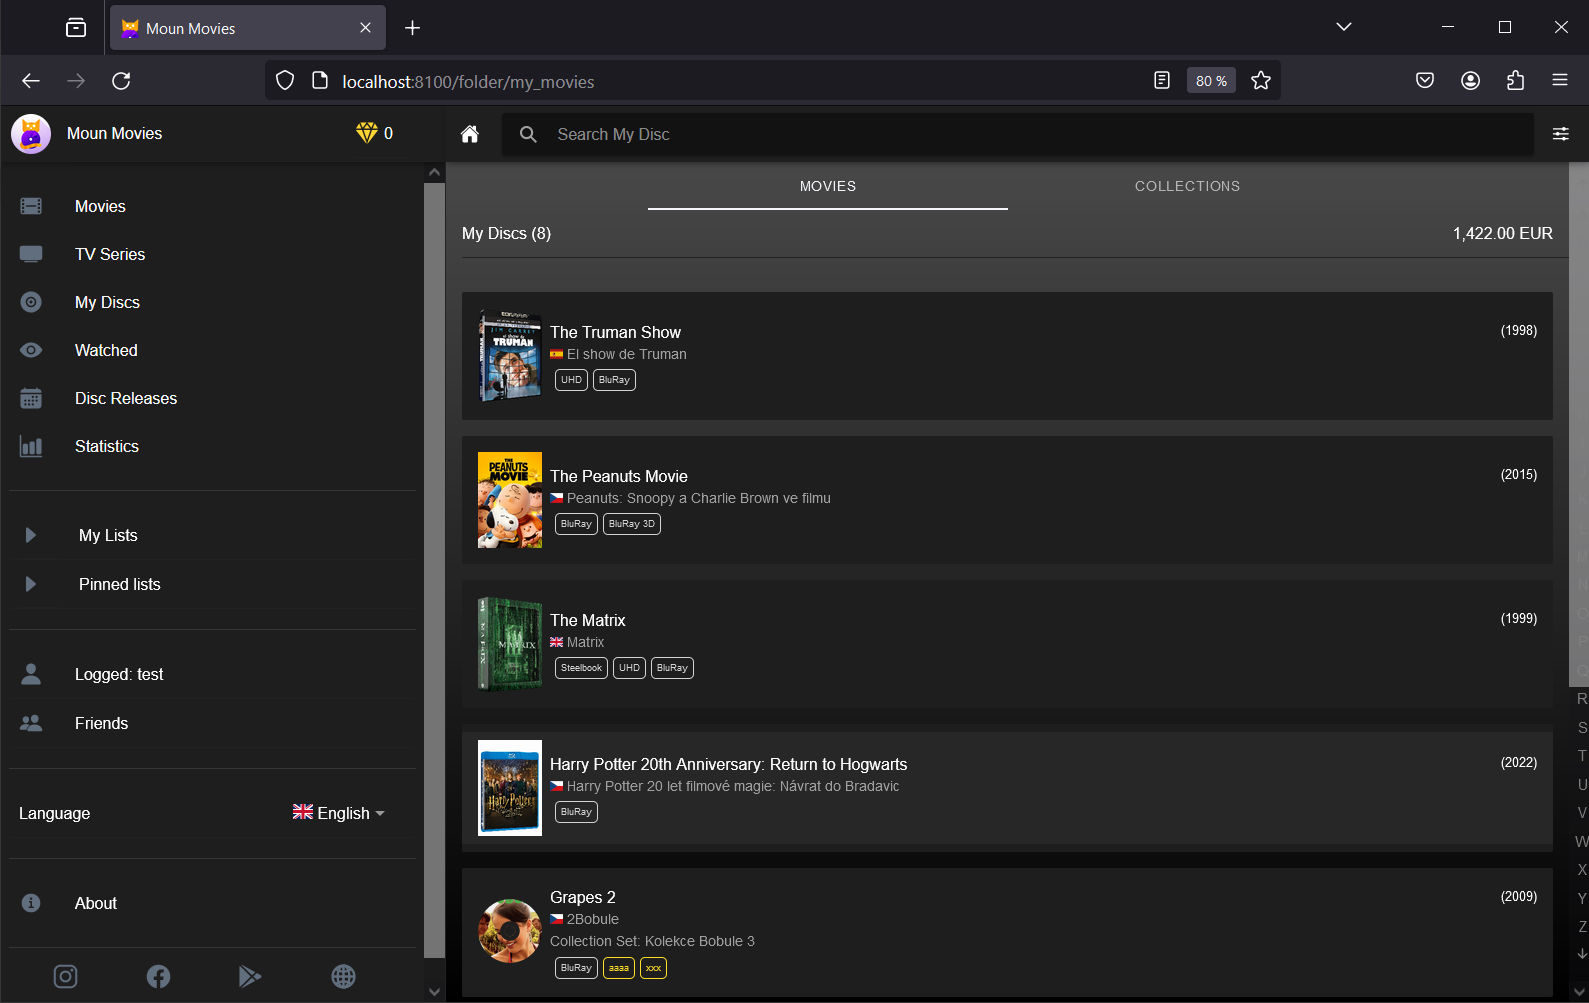
Task: Click The Matrix steelbook cover thumbnail
Action: [510, 644]
